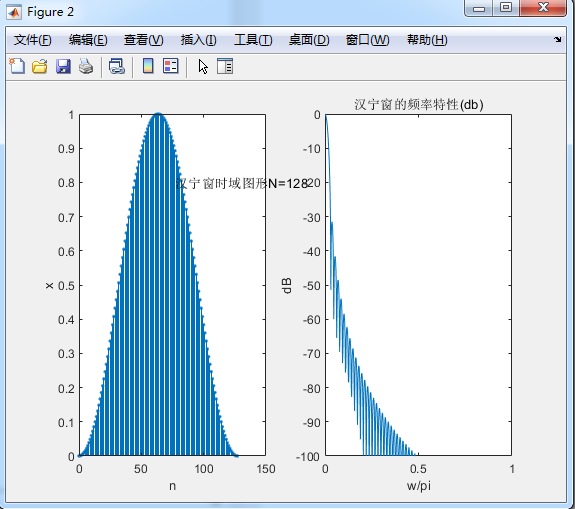This screenshot has height=509, width=575.
Task: Save figure using the floppy disk icon
Action: tap(63, 66)
